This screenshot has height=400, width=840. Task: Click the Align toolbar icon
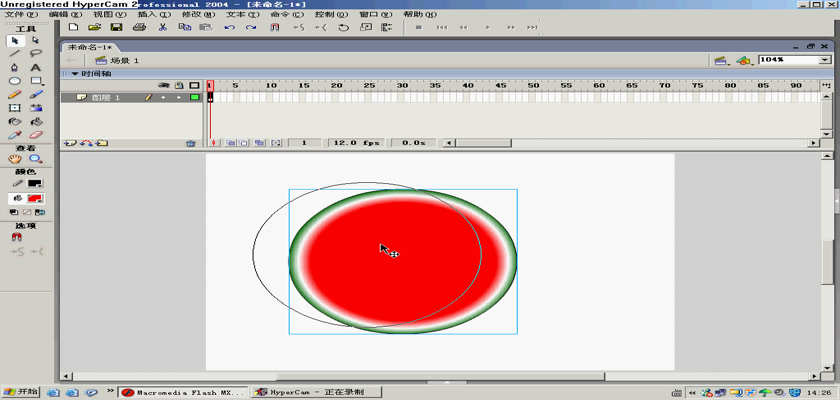387,27
